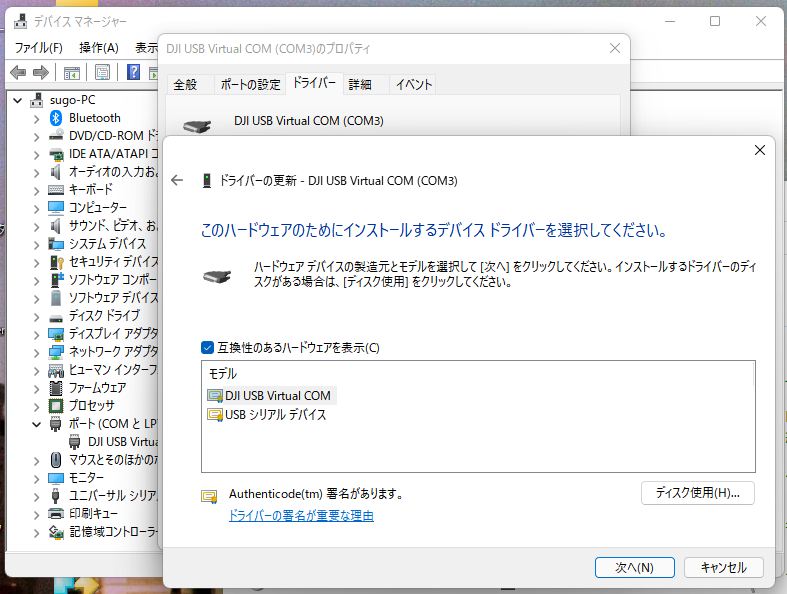This screenshot has width=787, height=594.
Task: Click the security device (セキュリティ デバイス) icon
Action: (56, 262)
